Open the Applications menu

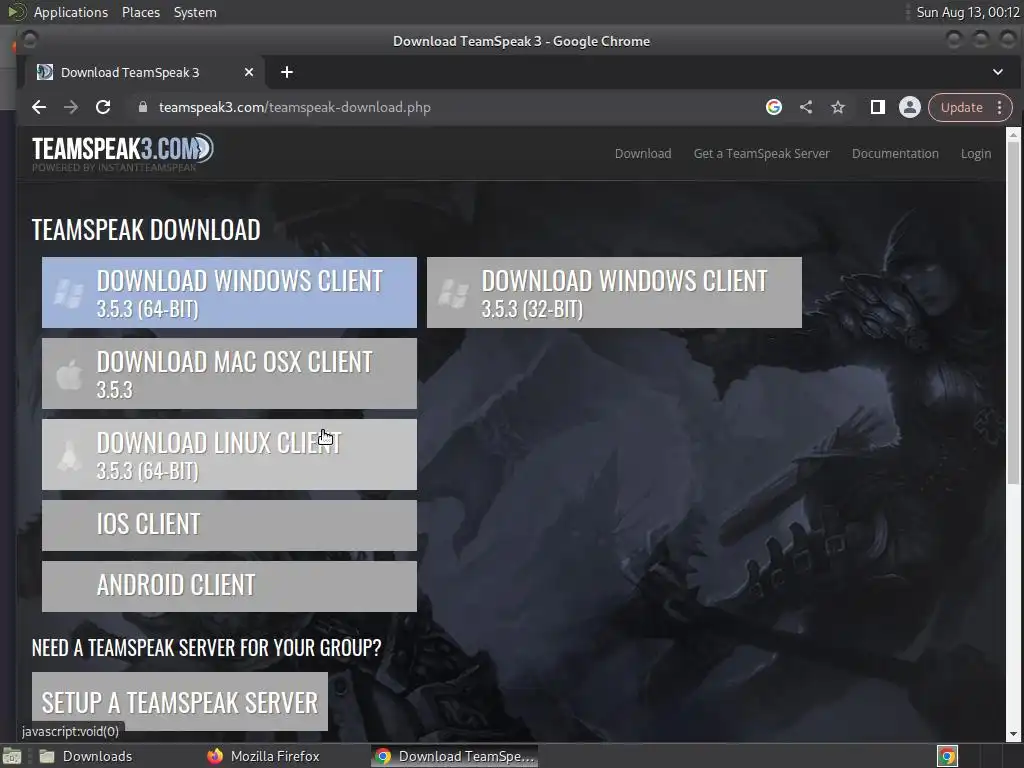tap(71, 12)
